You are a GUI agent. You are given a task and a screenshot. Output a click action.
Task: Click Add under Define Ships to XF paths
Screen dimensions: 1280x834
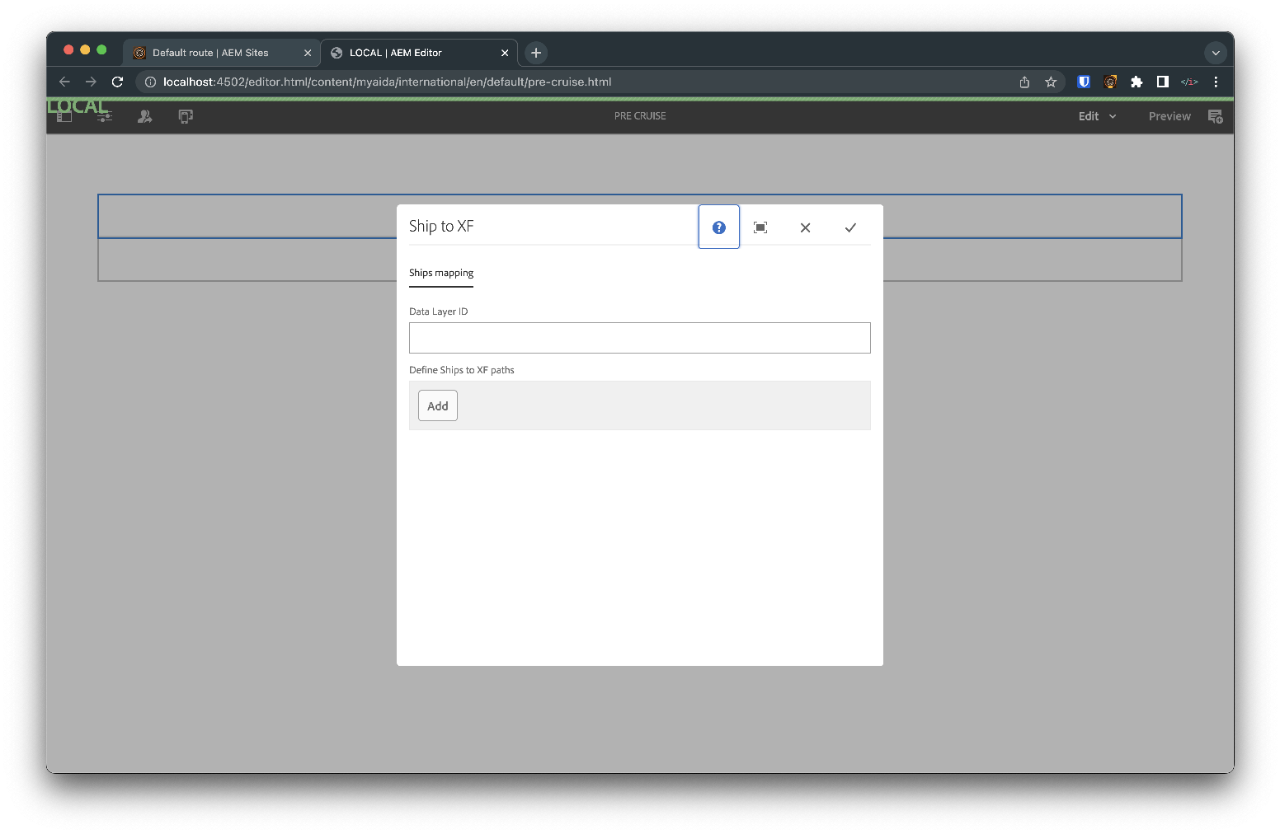click(438, 406)
